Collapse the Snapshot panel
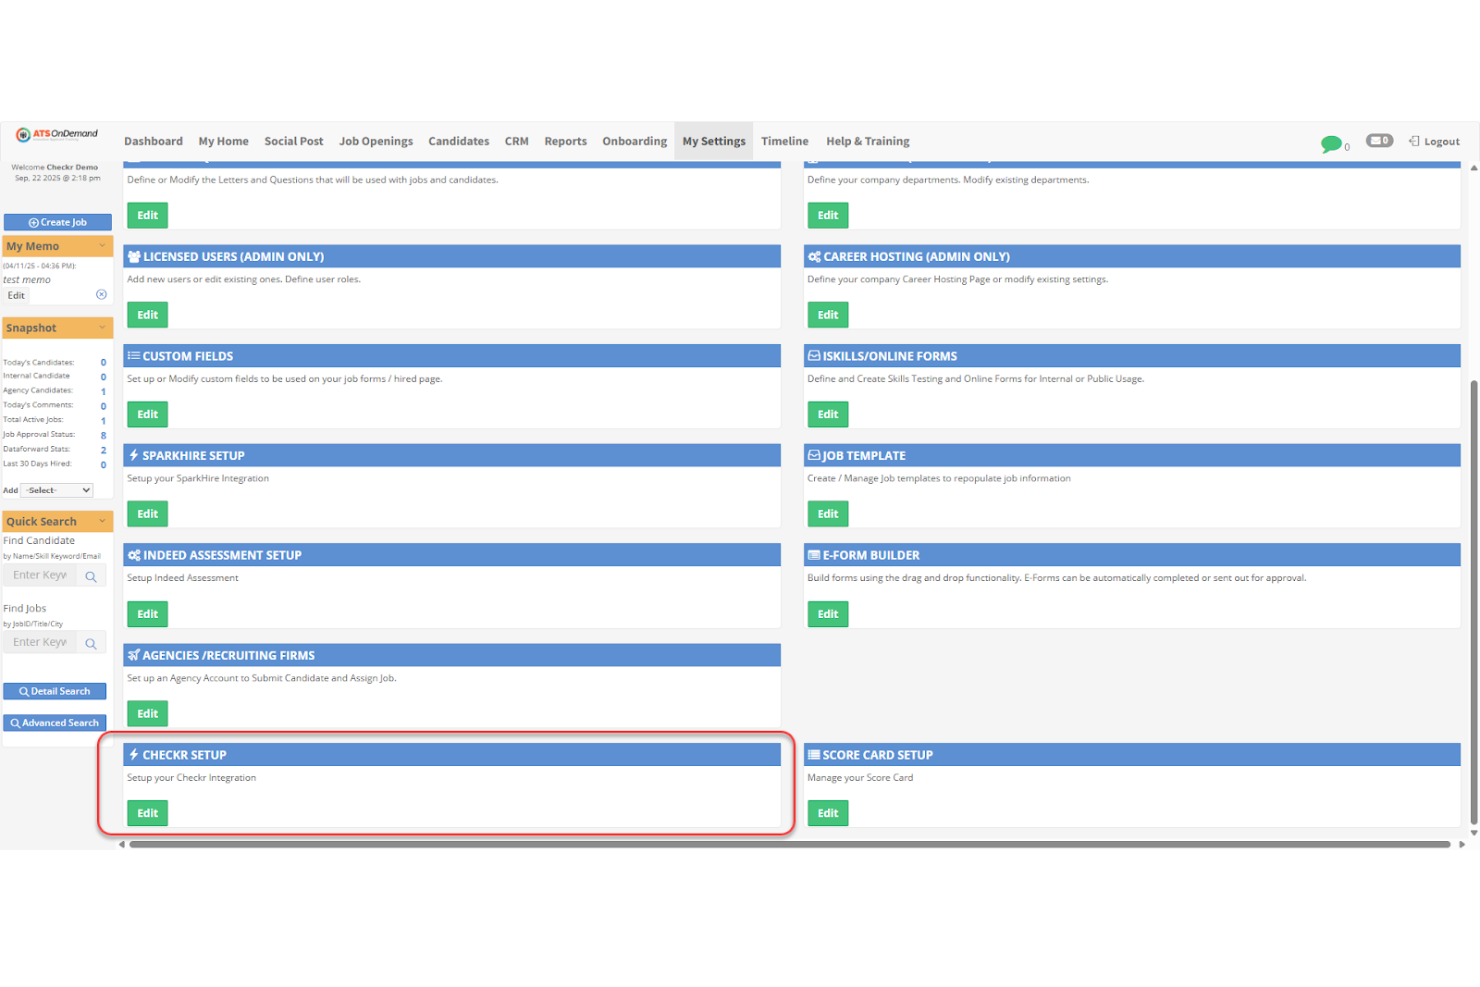Viewport: 1480px width, 987px height. pyautogui.click(x=103, y=327)
